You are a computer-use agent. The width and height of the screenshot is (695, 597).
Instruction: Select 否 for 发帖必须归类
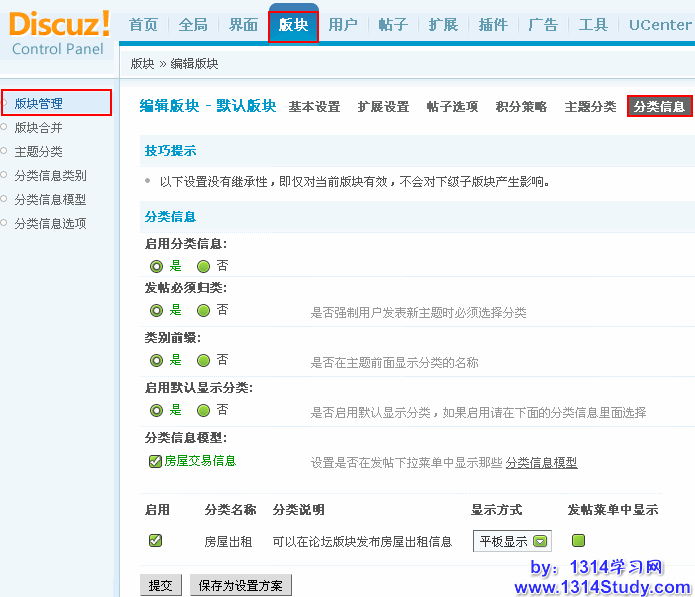[x=204, y=310]
